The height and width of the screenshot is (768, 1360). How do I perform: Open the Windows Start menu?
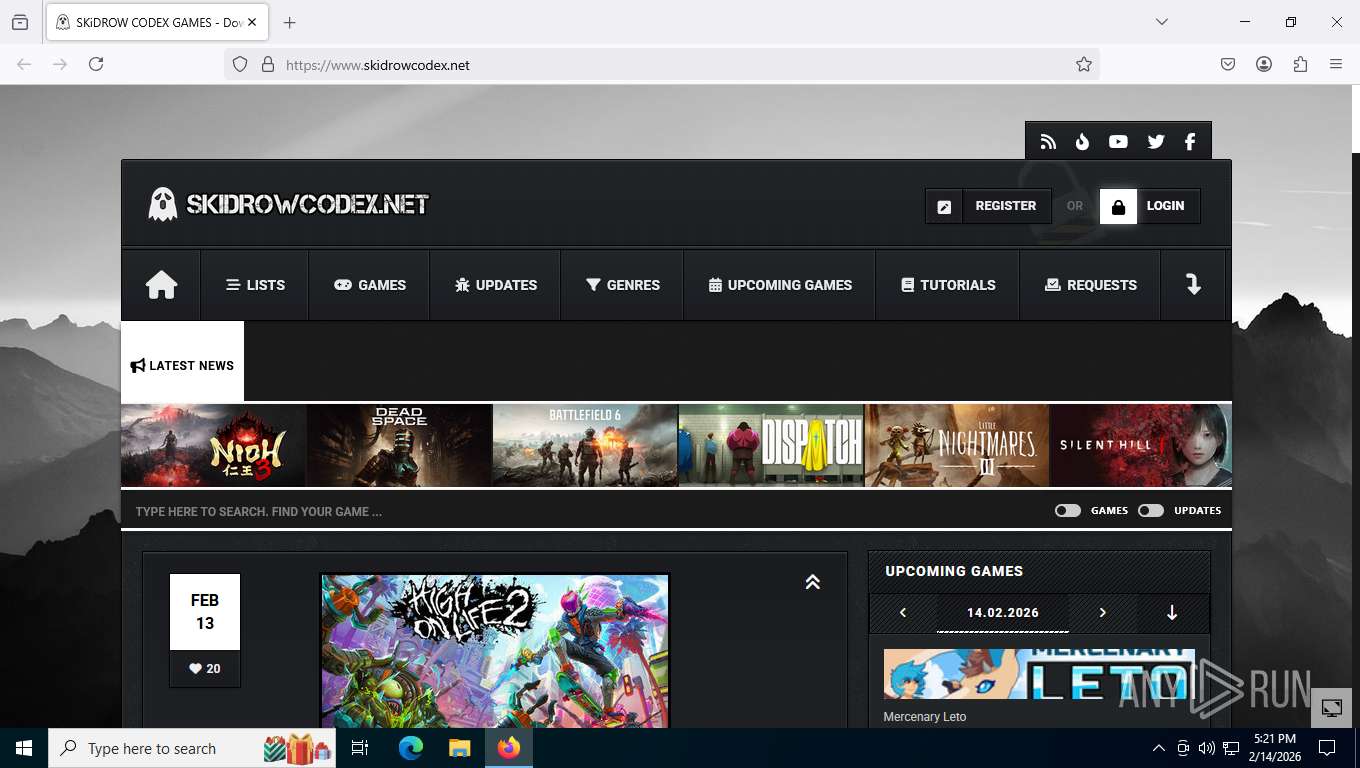pos(24,748)
